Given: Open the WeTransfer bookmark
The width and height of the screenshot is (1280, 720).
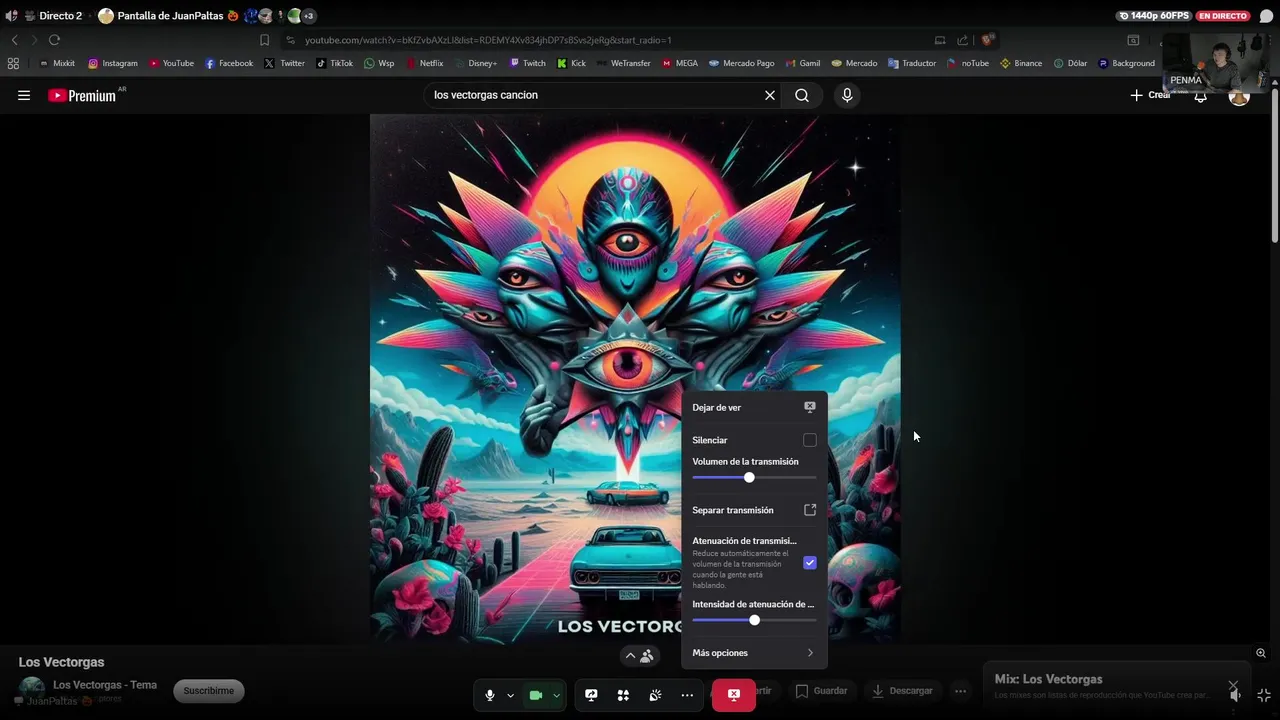Looking at the screenshot, I should tap(623, 63).
